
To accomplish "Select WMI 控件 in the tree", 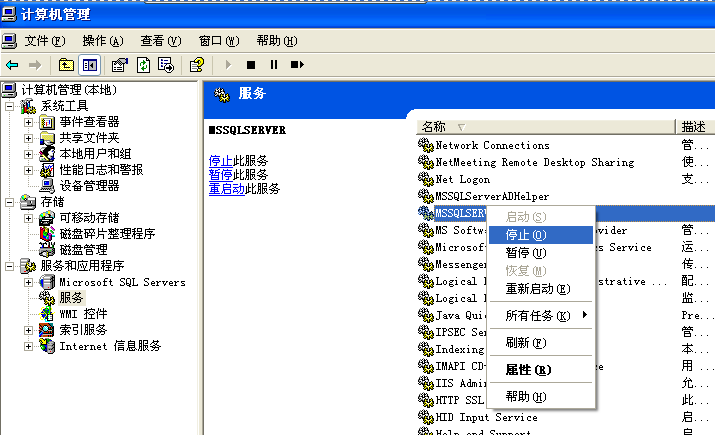I will (83, 314).
